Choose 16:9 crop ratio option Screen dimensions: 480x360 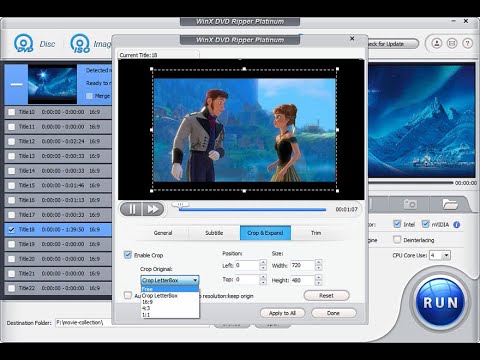(170, 302)
